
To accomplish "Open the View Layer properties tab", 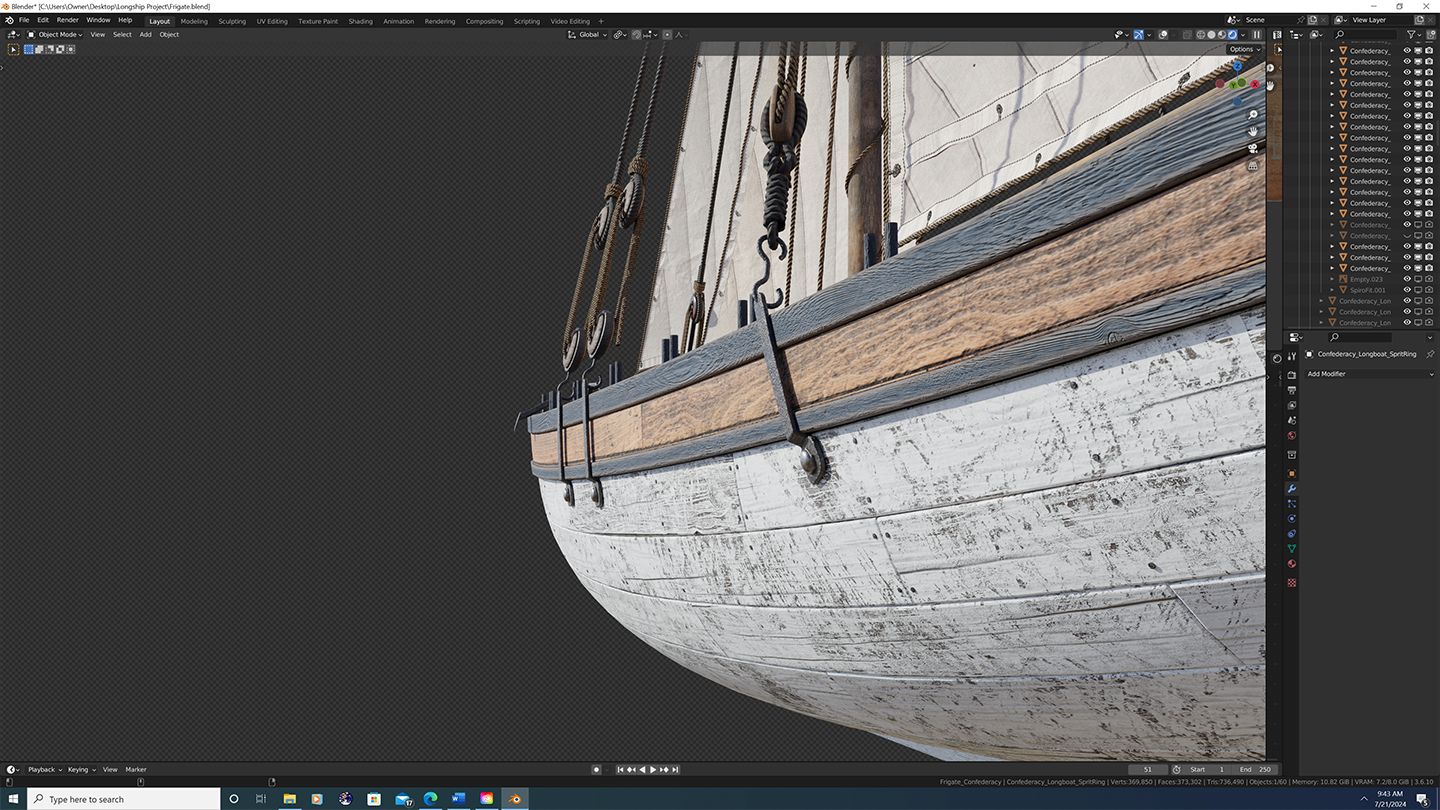I will 1291,405.
